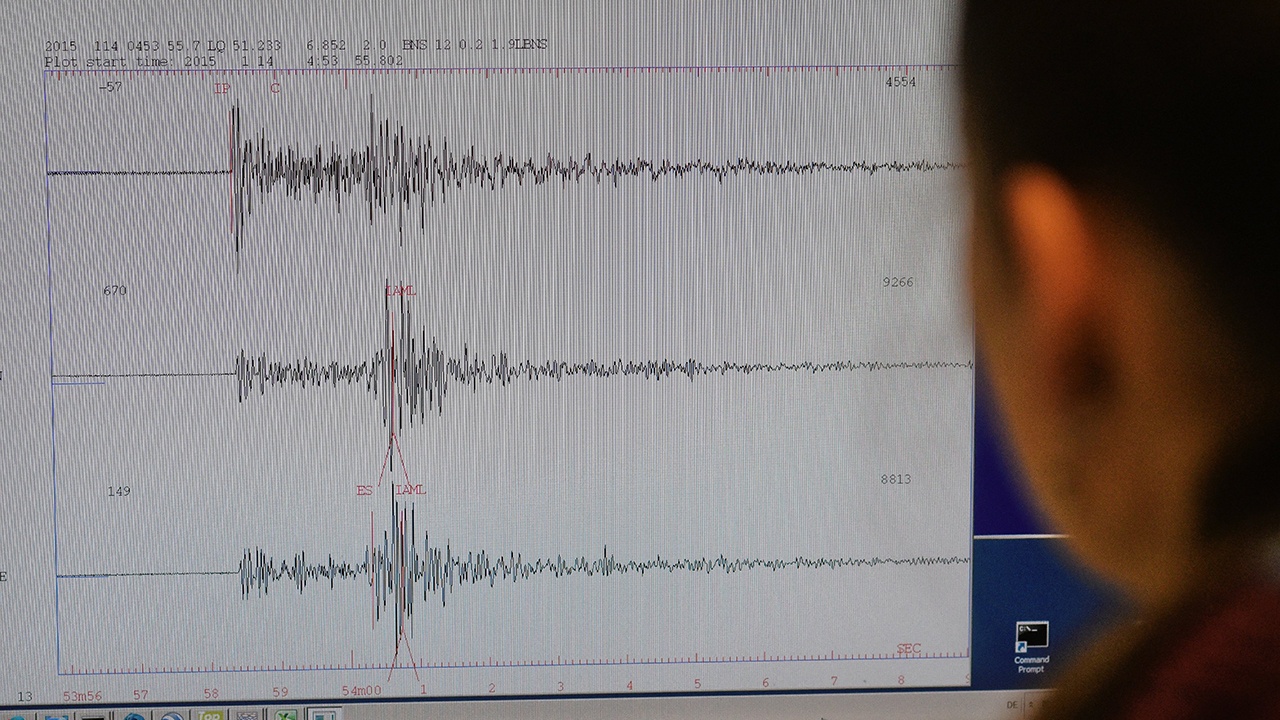The width and height of the screenshot is (1280, 720).
Task: Click the amplitude value 4554
Action: point(900,82)
